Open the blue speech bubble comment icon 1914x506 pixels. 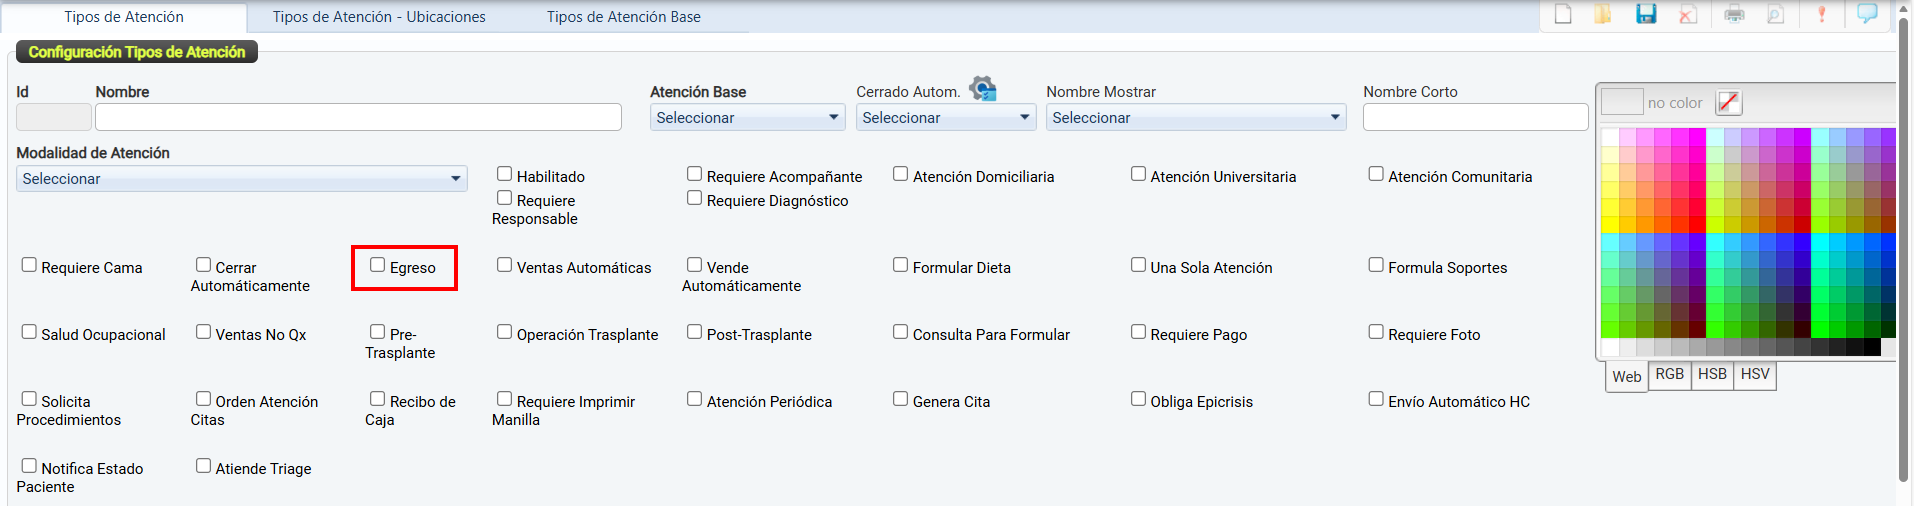(1867, 14)
